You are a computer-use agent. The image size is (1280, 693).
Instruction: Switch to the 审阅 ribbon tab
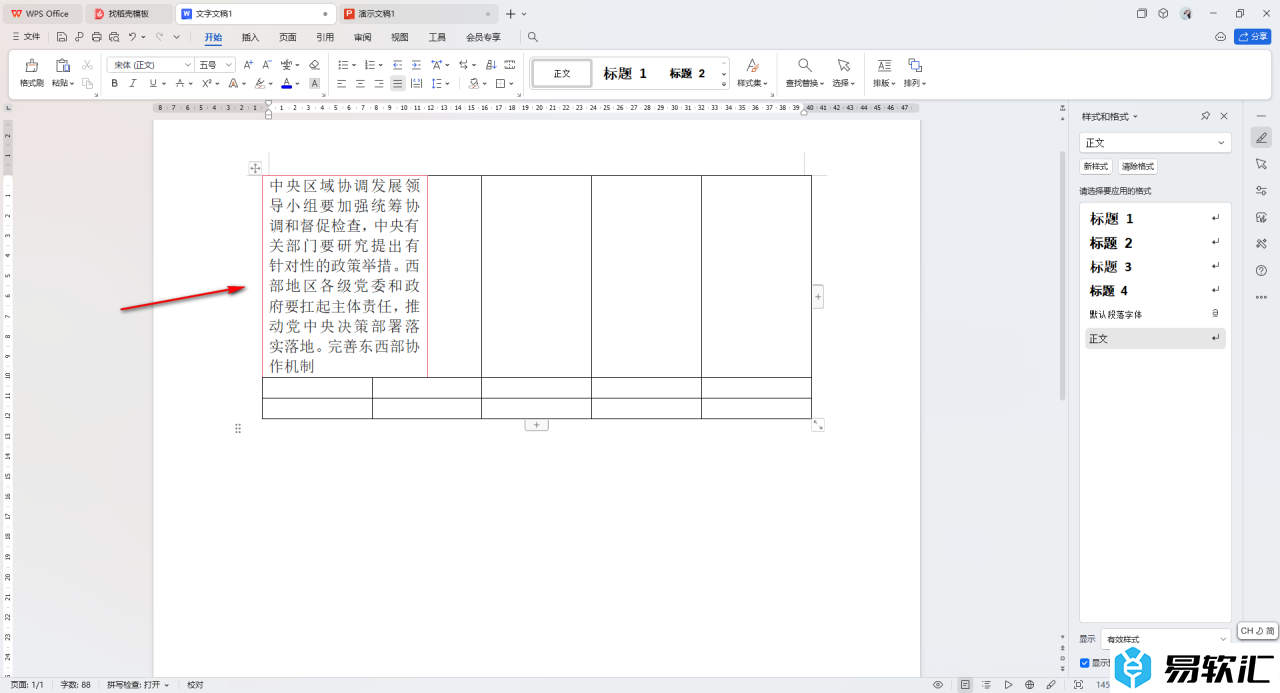pyautogui.click(x=362, y=37)
